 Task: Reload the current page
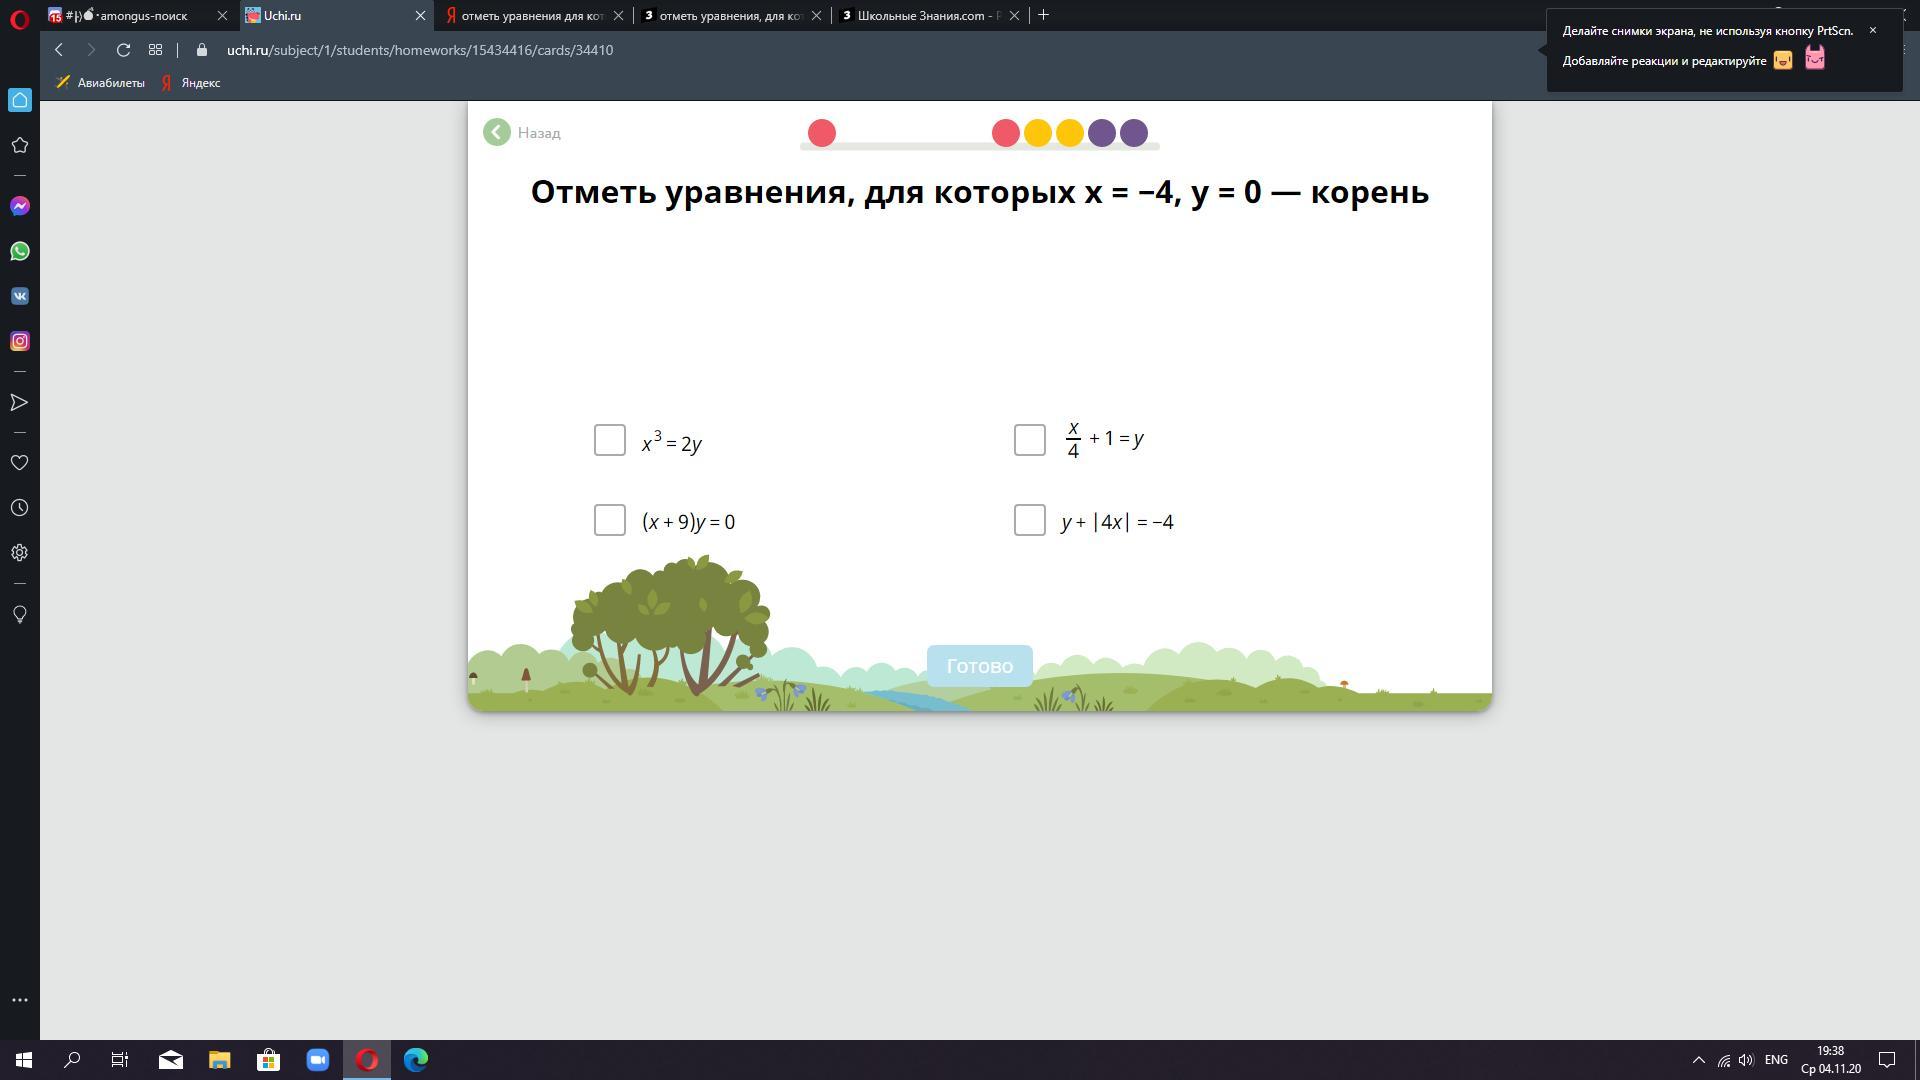pos(123,50)
